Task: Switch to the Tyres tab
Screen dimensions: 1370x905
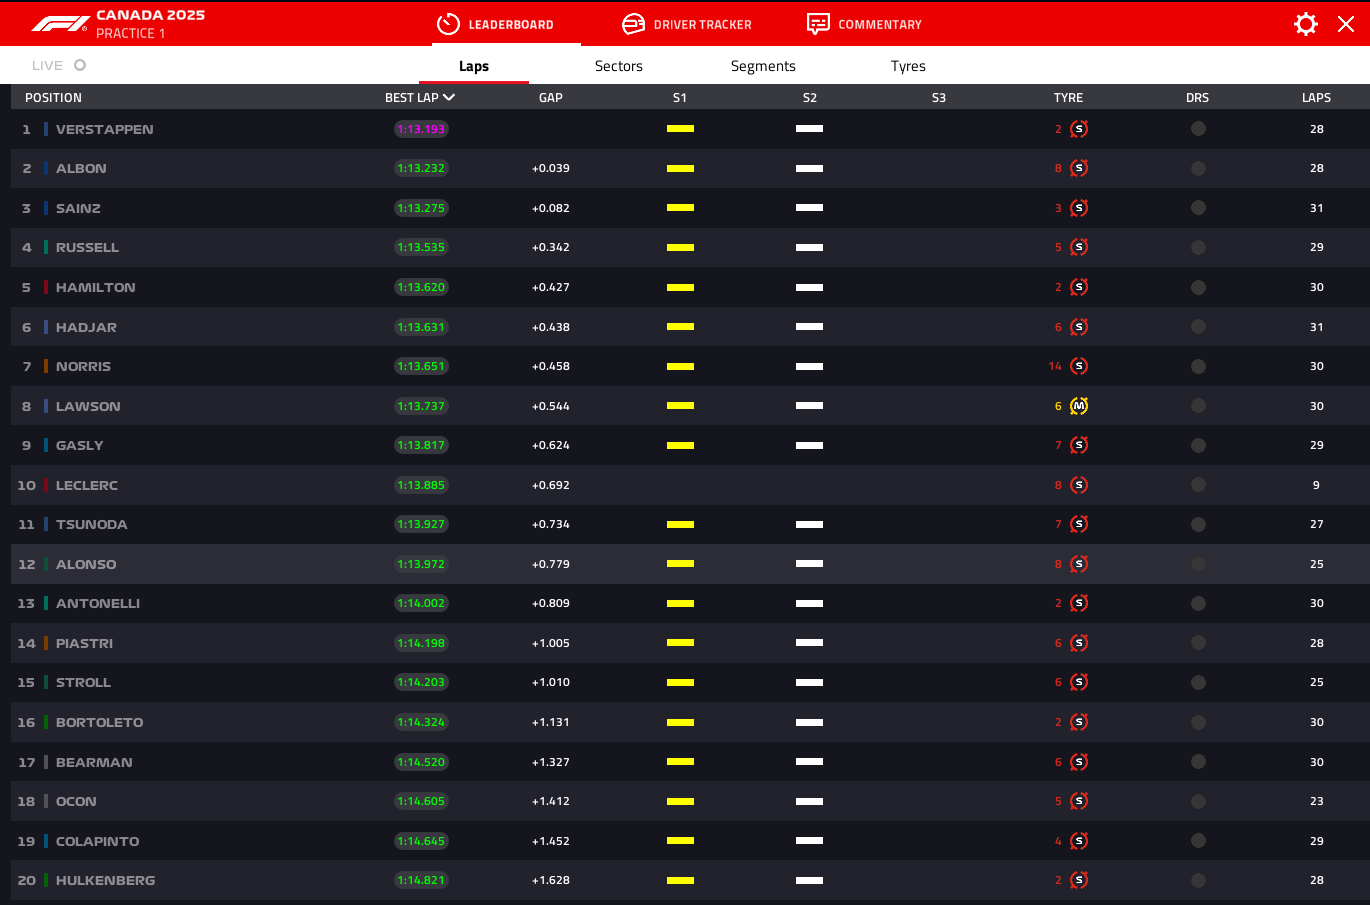Action: (x=908, y=66)
